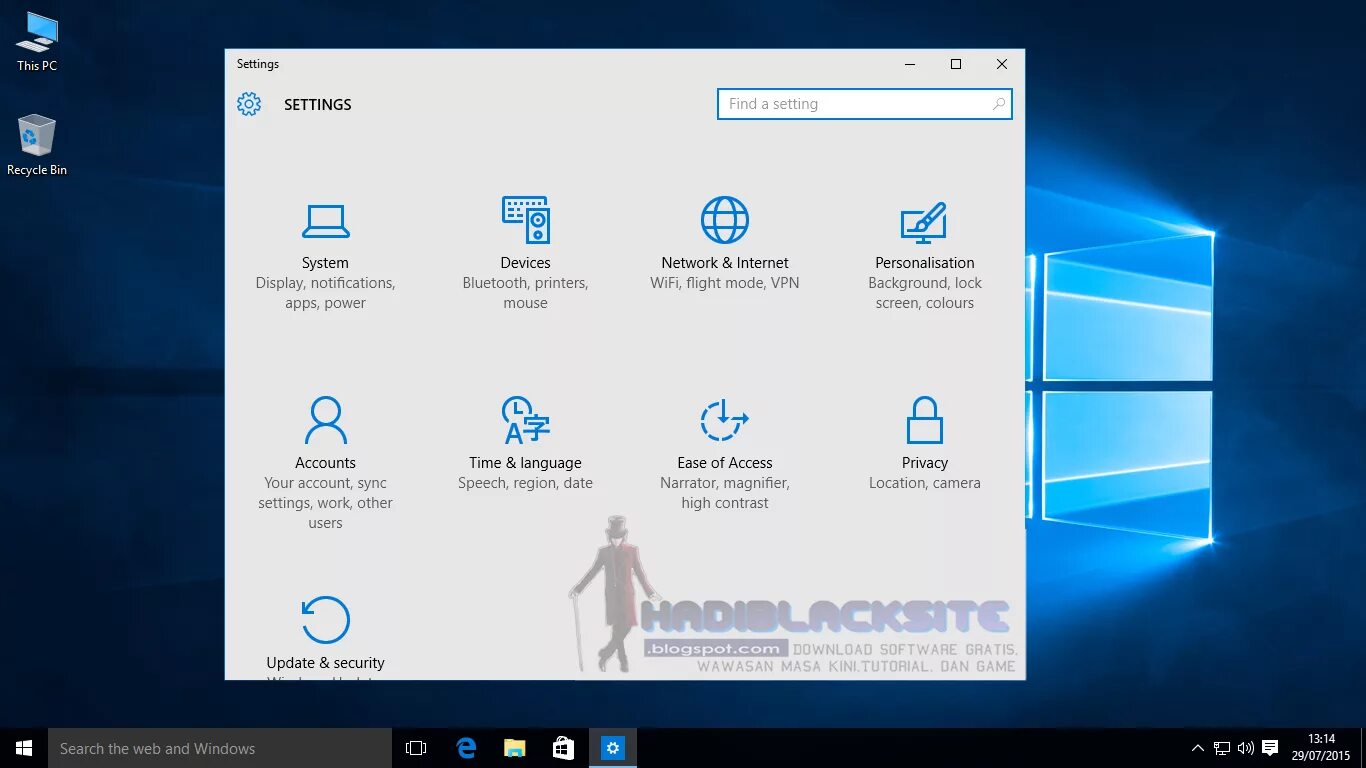Open the Store from the taskbar
Viewport: 1366px width, 768px height.
pyautogui.click(x=563, y=748)
